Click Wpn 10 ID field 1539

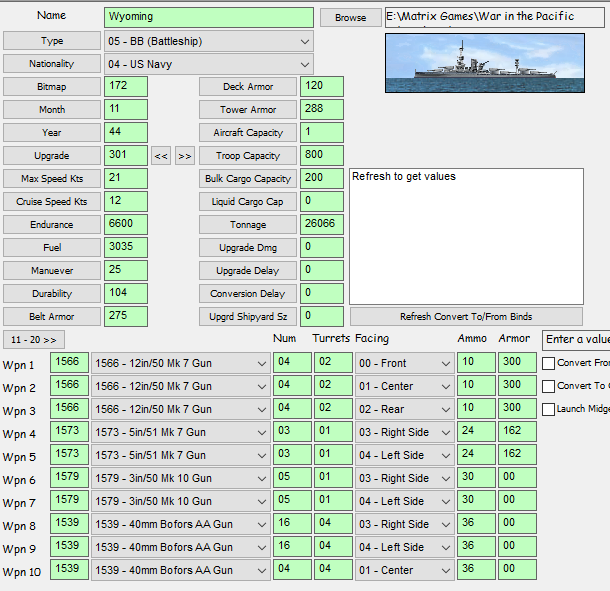pos(69,569)
